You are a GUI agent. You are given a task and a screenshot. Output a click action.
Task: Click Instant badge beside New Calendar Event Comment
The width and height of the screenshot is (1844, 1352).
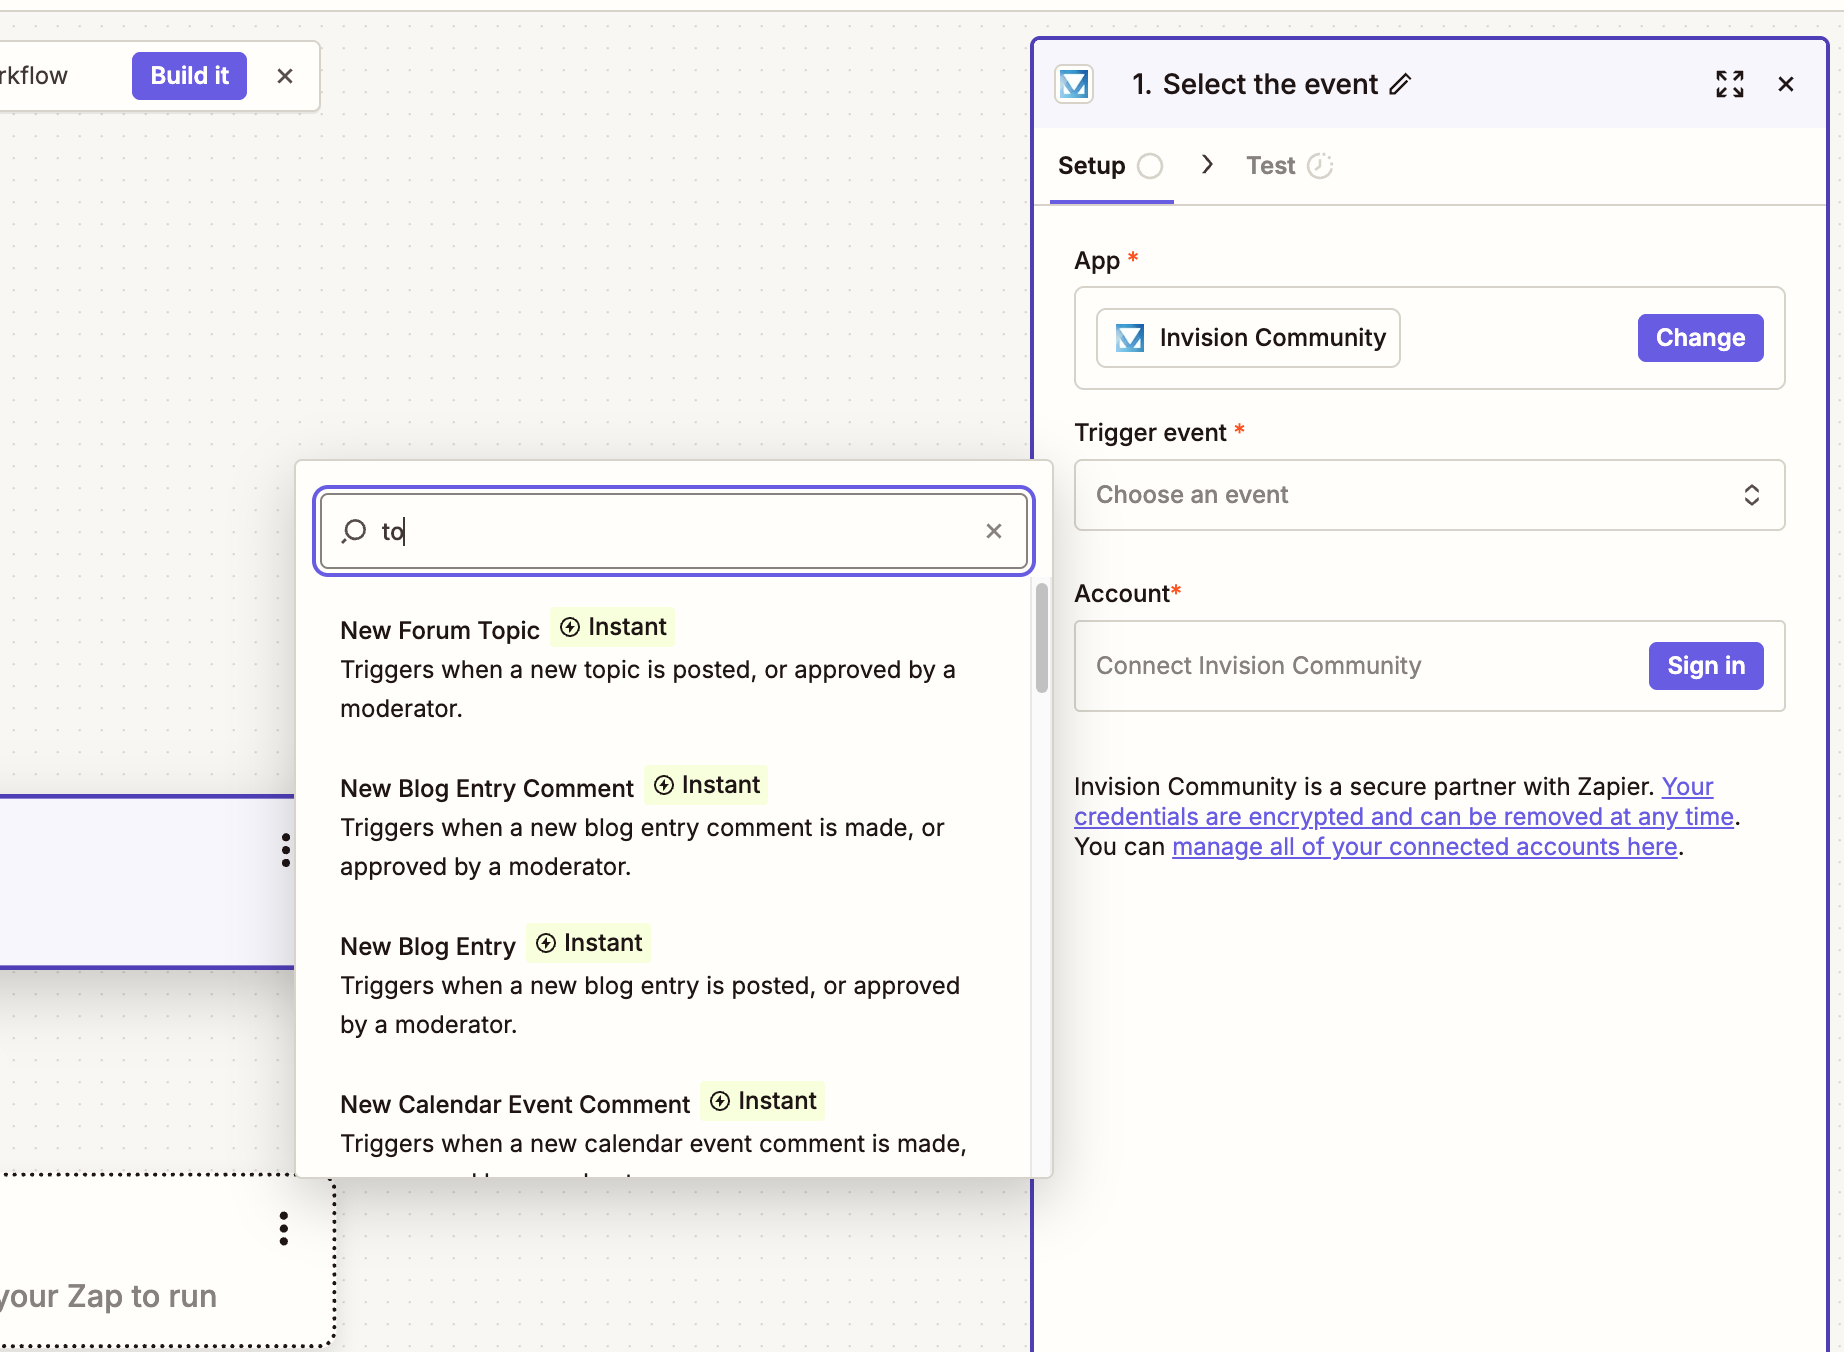pyautogui.click(x=763, y=1101)
